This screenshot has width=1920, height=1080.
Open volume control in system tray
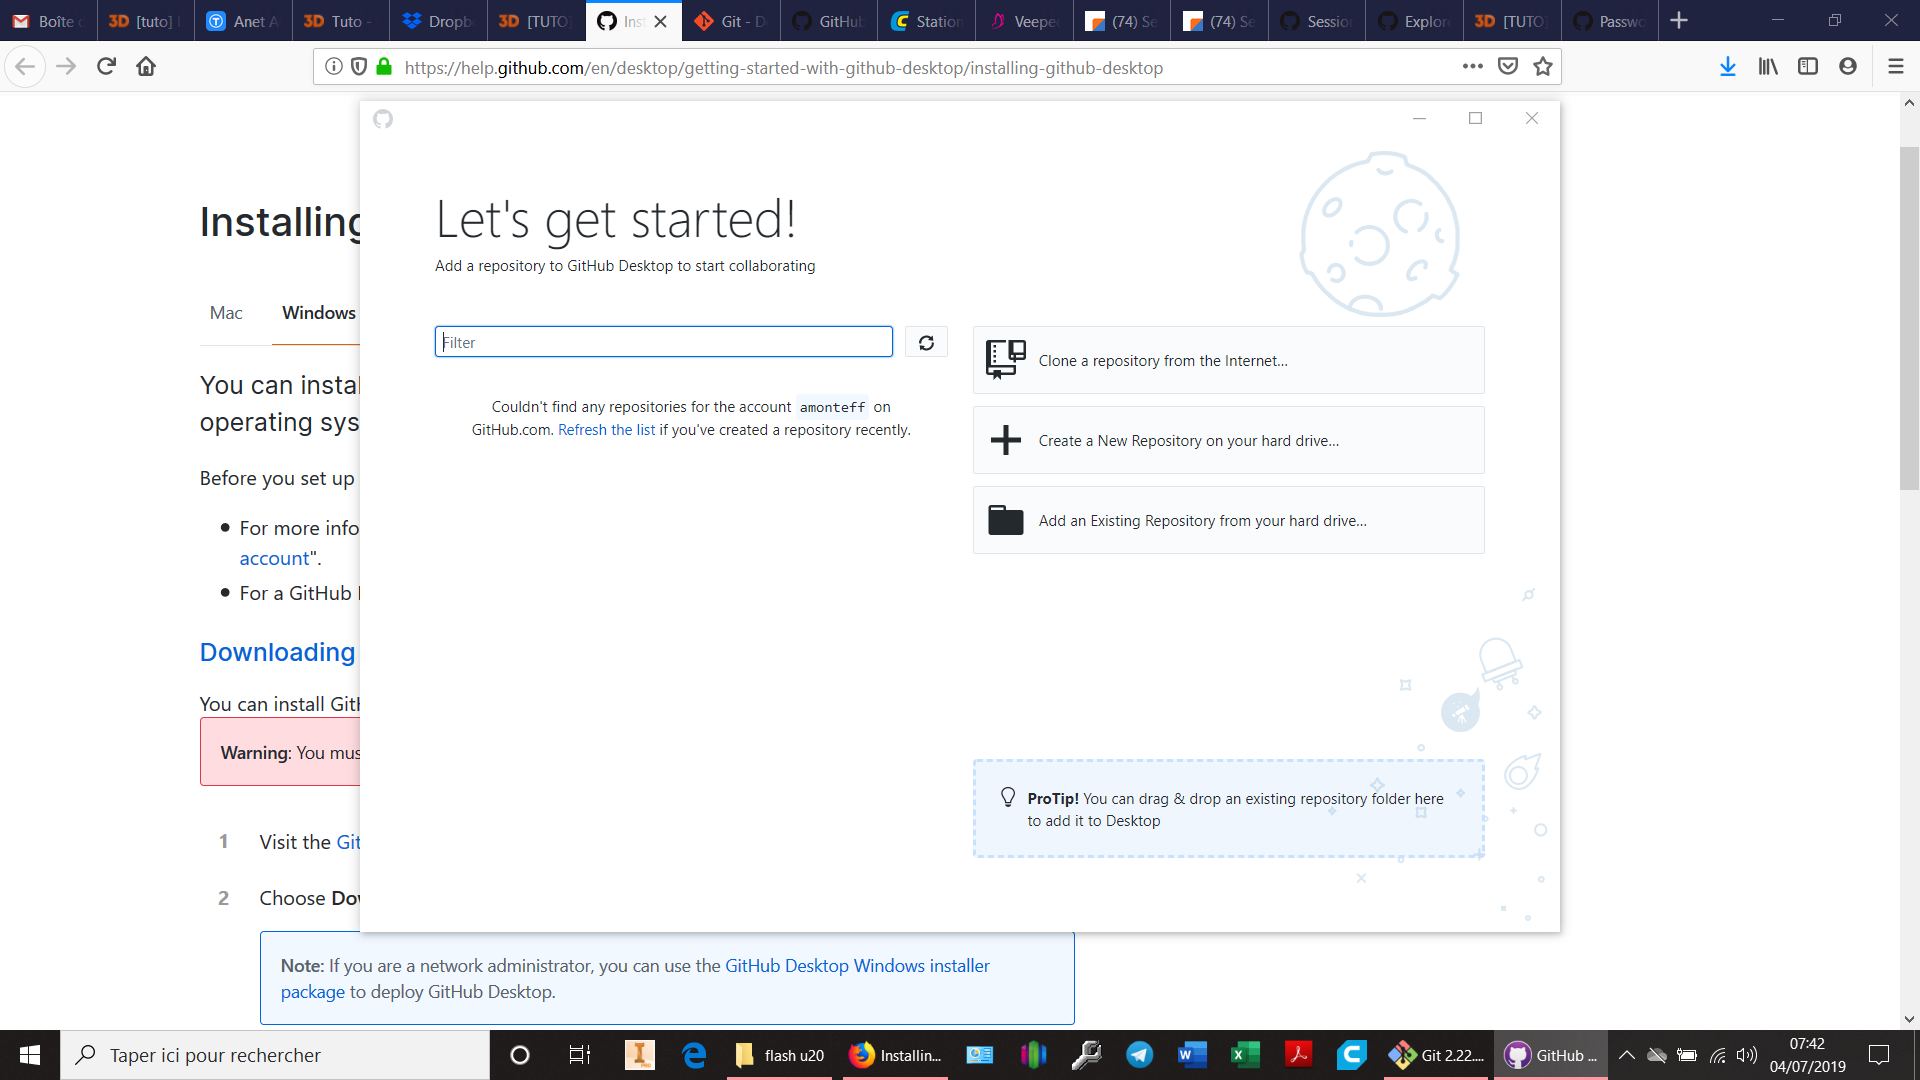pos(1747,1055)
